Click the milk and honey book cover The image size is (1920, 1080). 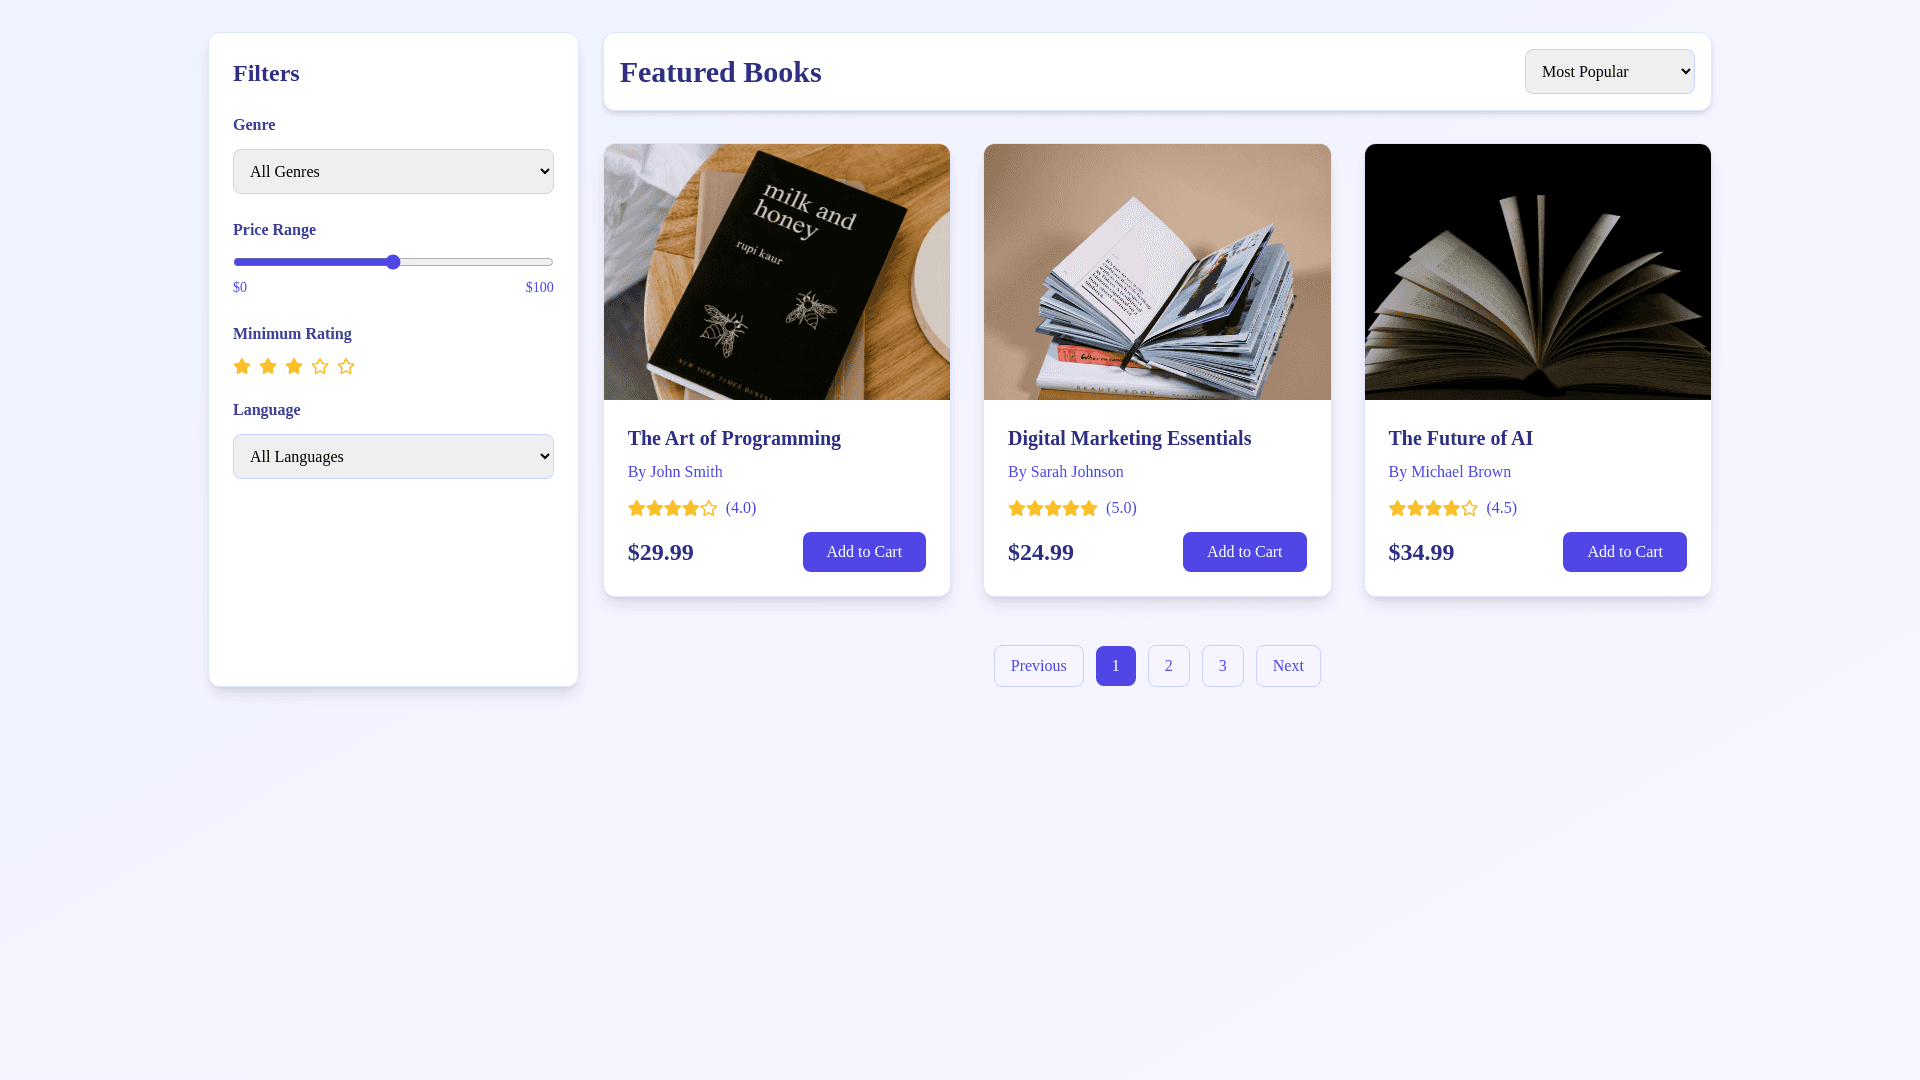click(x=777, y=271)
